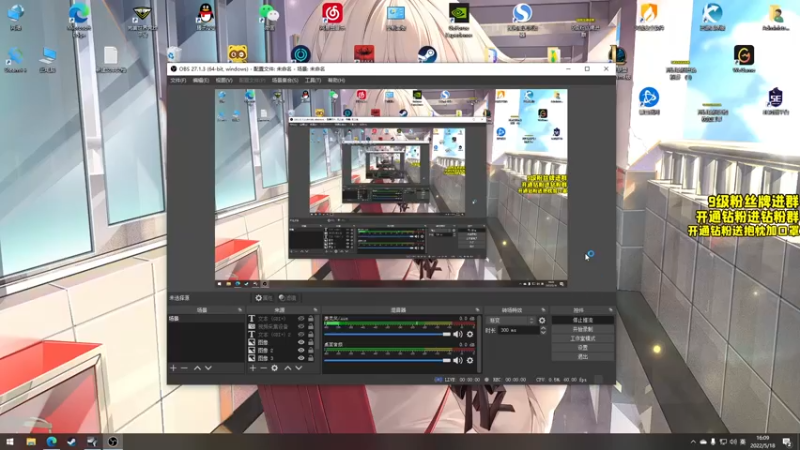800x450 pixels.
Task: Open the Windows Start menu
Action: [x=10, y=441]
